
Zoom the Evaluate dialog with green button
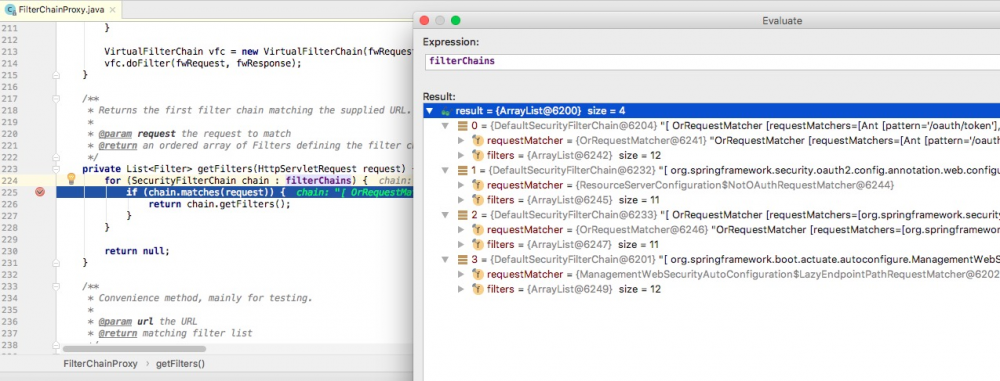pos(455,20)
